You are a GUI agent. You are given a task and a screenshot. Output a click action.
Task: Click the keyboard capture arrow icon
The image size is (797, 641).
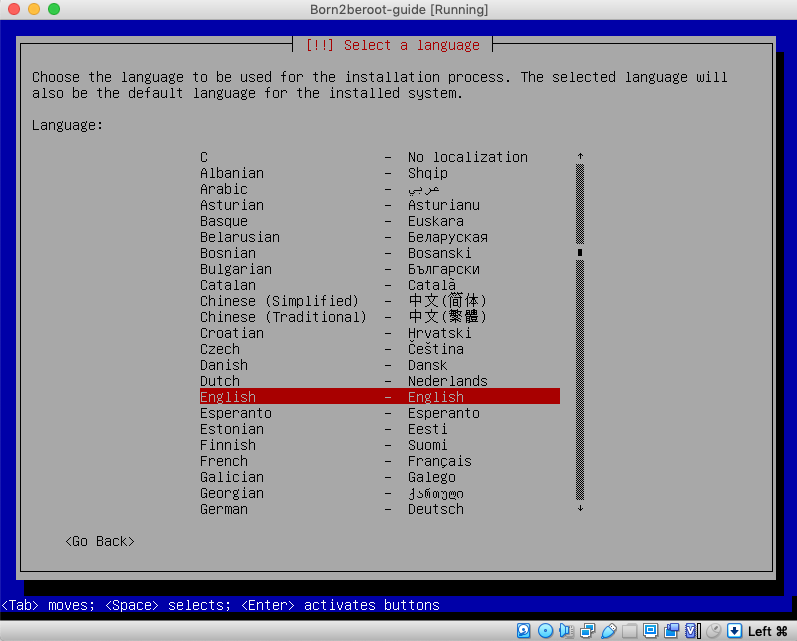tap(734, 631)
